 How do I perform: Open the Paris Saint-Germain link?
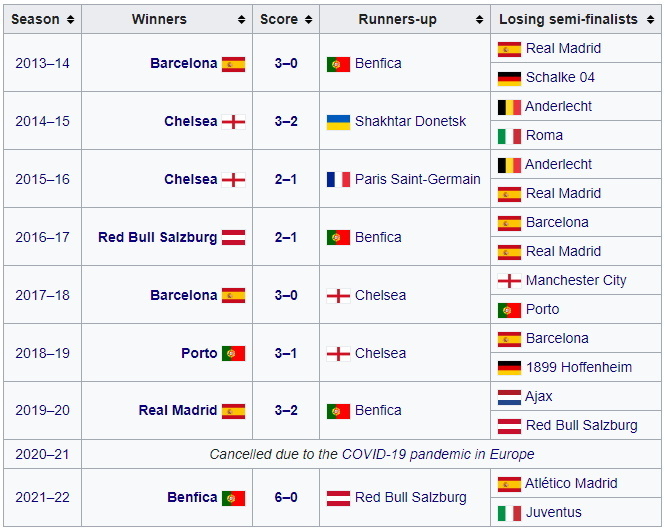417,180
